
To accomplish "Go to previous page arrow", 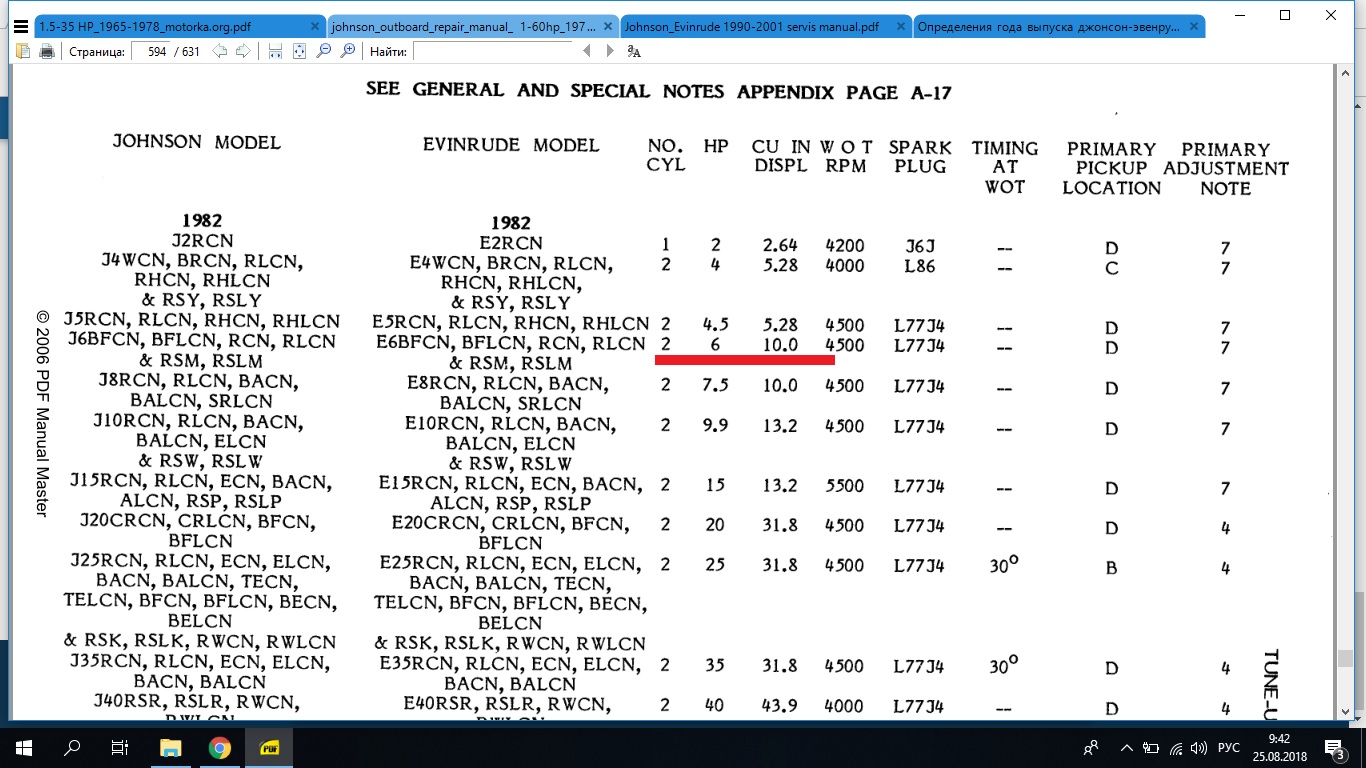I will [x=220, y=51].
